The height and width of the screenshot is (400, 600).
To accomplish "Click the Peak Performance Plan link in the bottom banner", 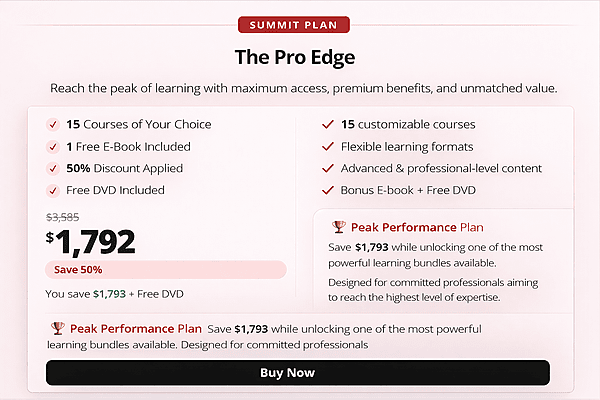I will coord(136,329).
